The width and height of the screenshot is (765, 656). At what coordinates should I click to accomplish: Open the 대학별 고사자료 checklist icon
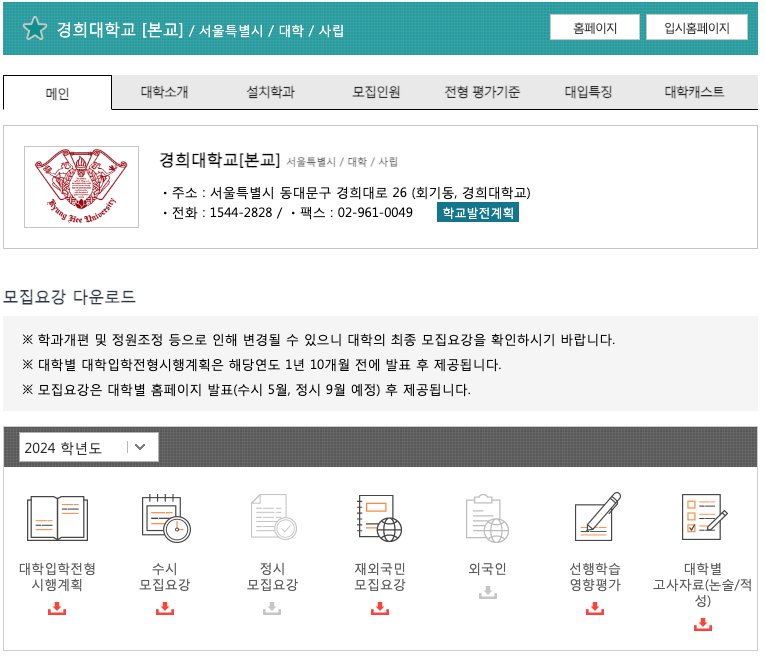point(704,517)
